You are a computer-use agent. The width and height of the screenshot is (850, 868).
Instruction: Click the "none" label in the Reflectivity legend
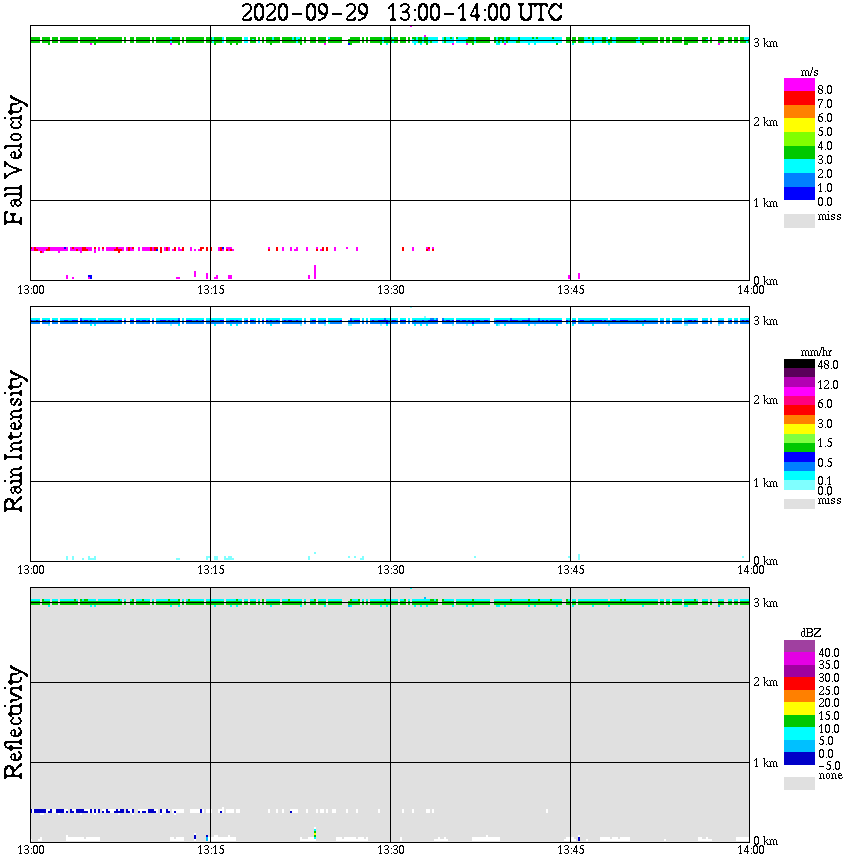click(x=830, y=776)
